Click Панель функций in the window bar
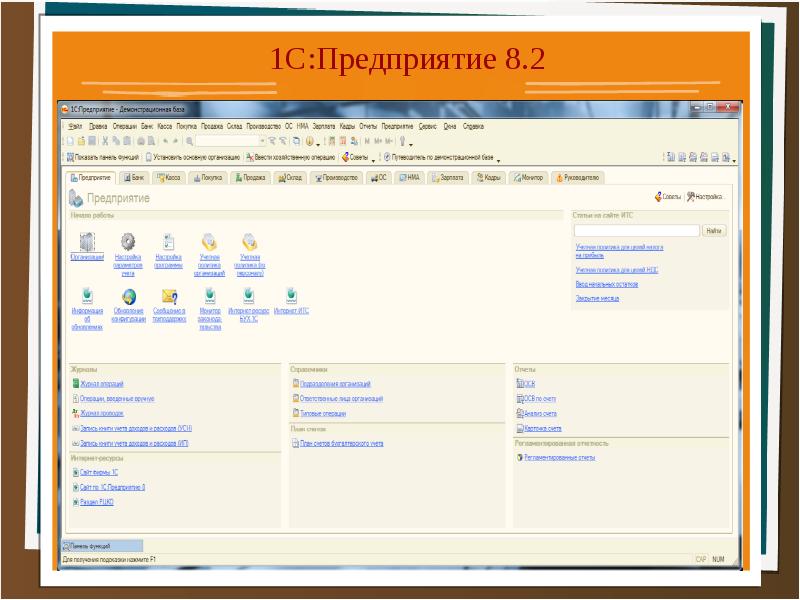 point(90,546)
